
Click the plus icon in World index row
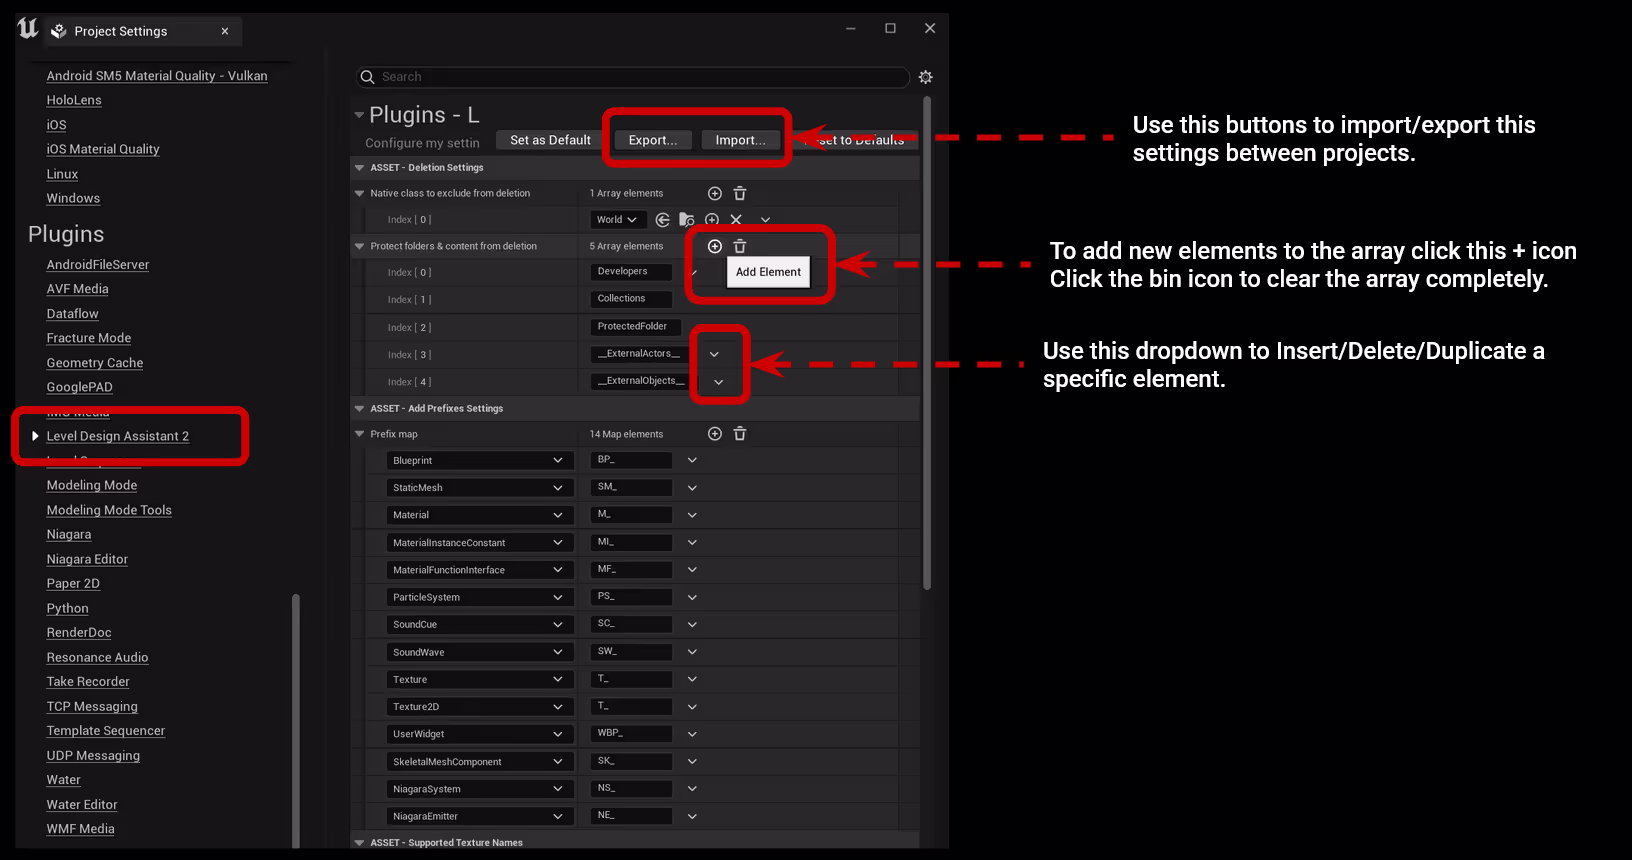[x=712, y=220]
